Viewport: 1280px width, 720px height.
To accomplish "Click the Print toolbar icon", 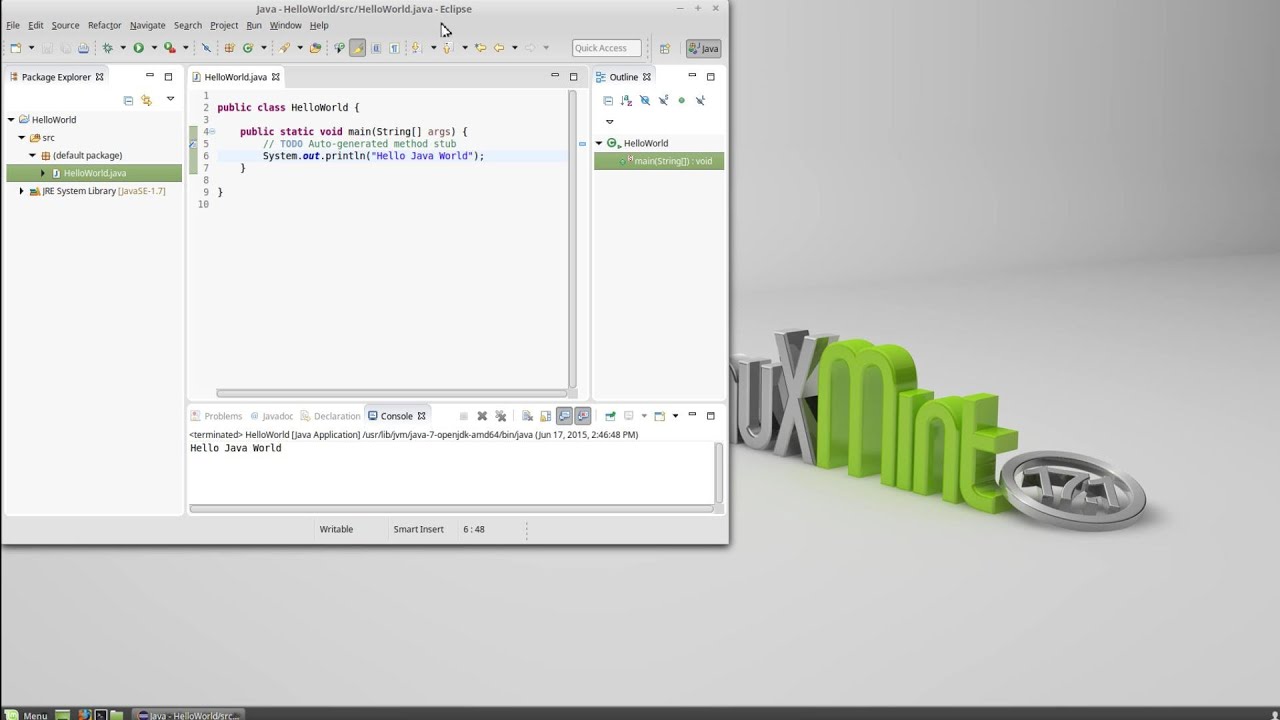I will click(x=83, y=48).
